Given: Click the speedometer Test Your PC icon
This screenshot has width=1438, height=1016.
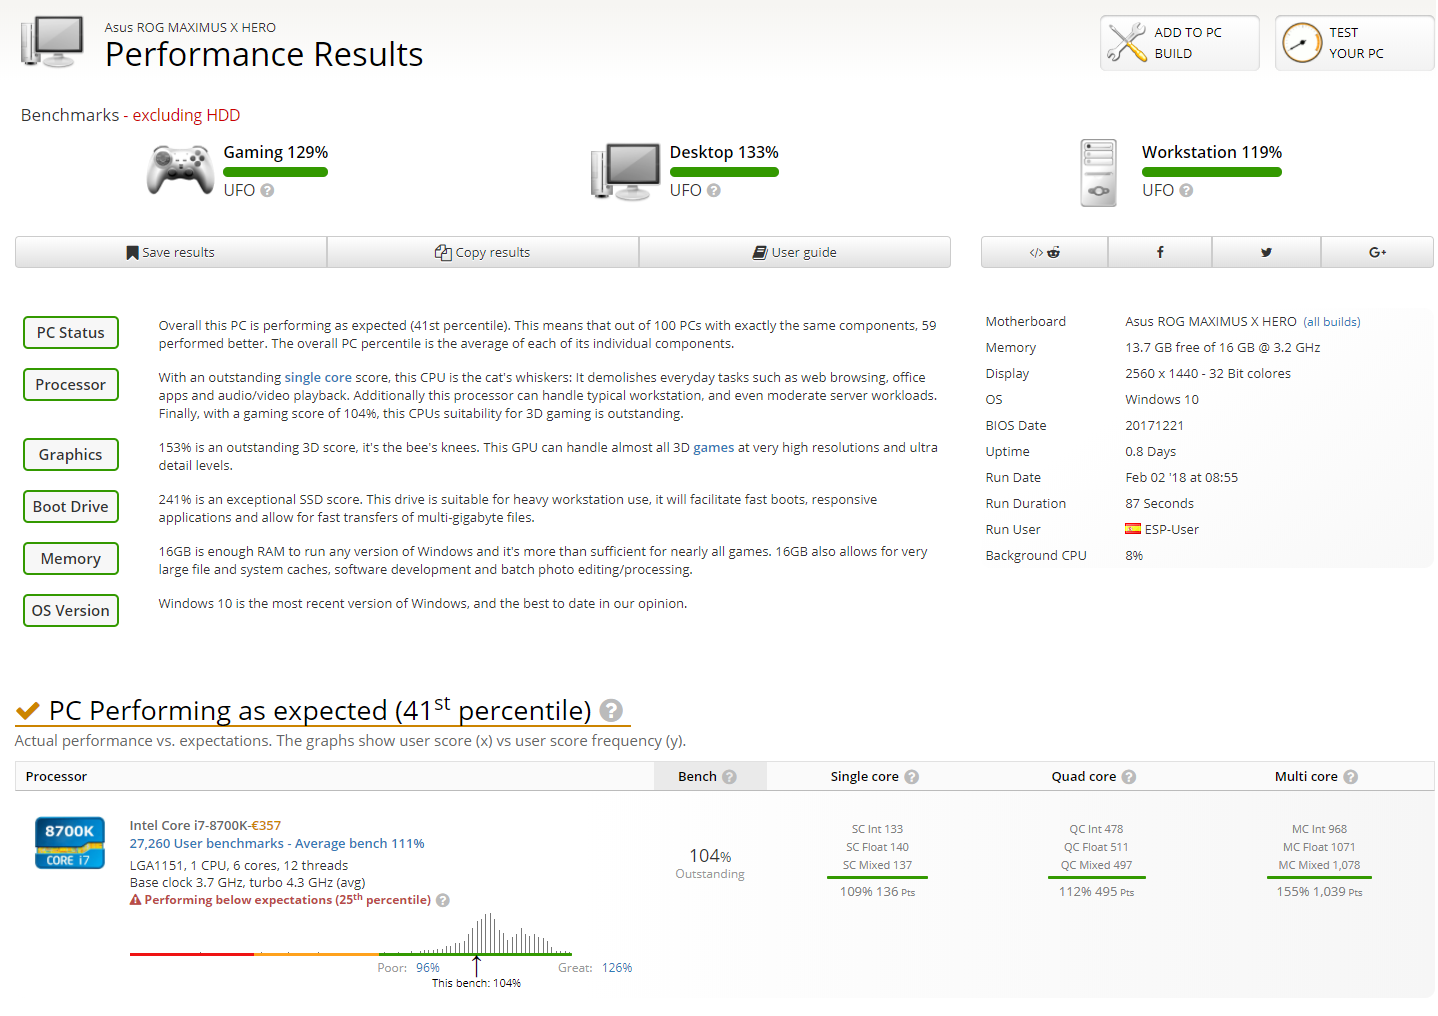Looking at the screenshot, I should 1302,43.
